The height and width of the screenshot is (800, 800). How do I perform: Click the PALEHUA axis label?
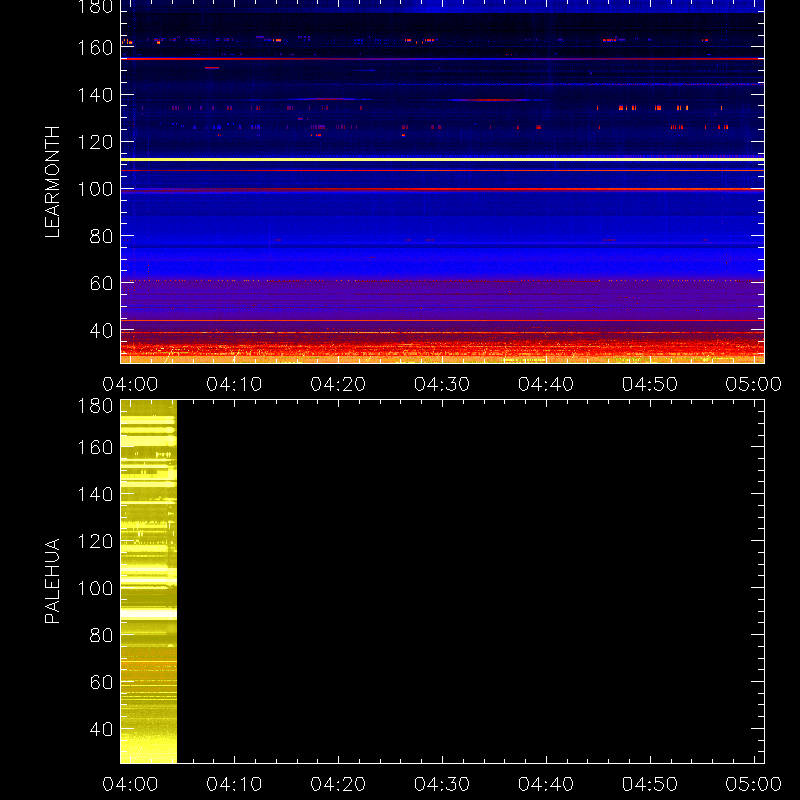(x=52, y=581)
